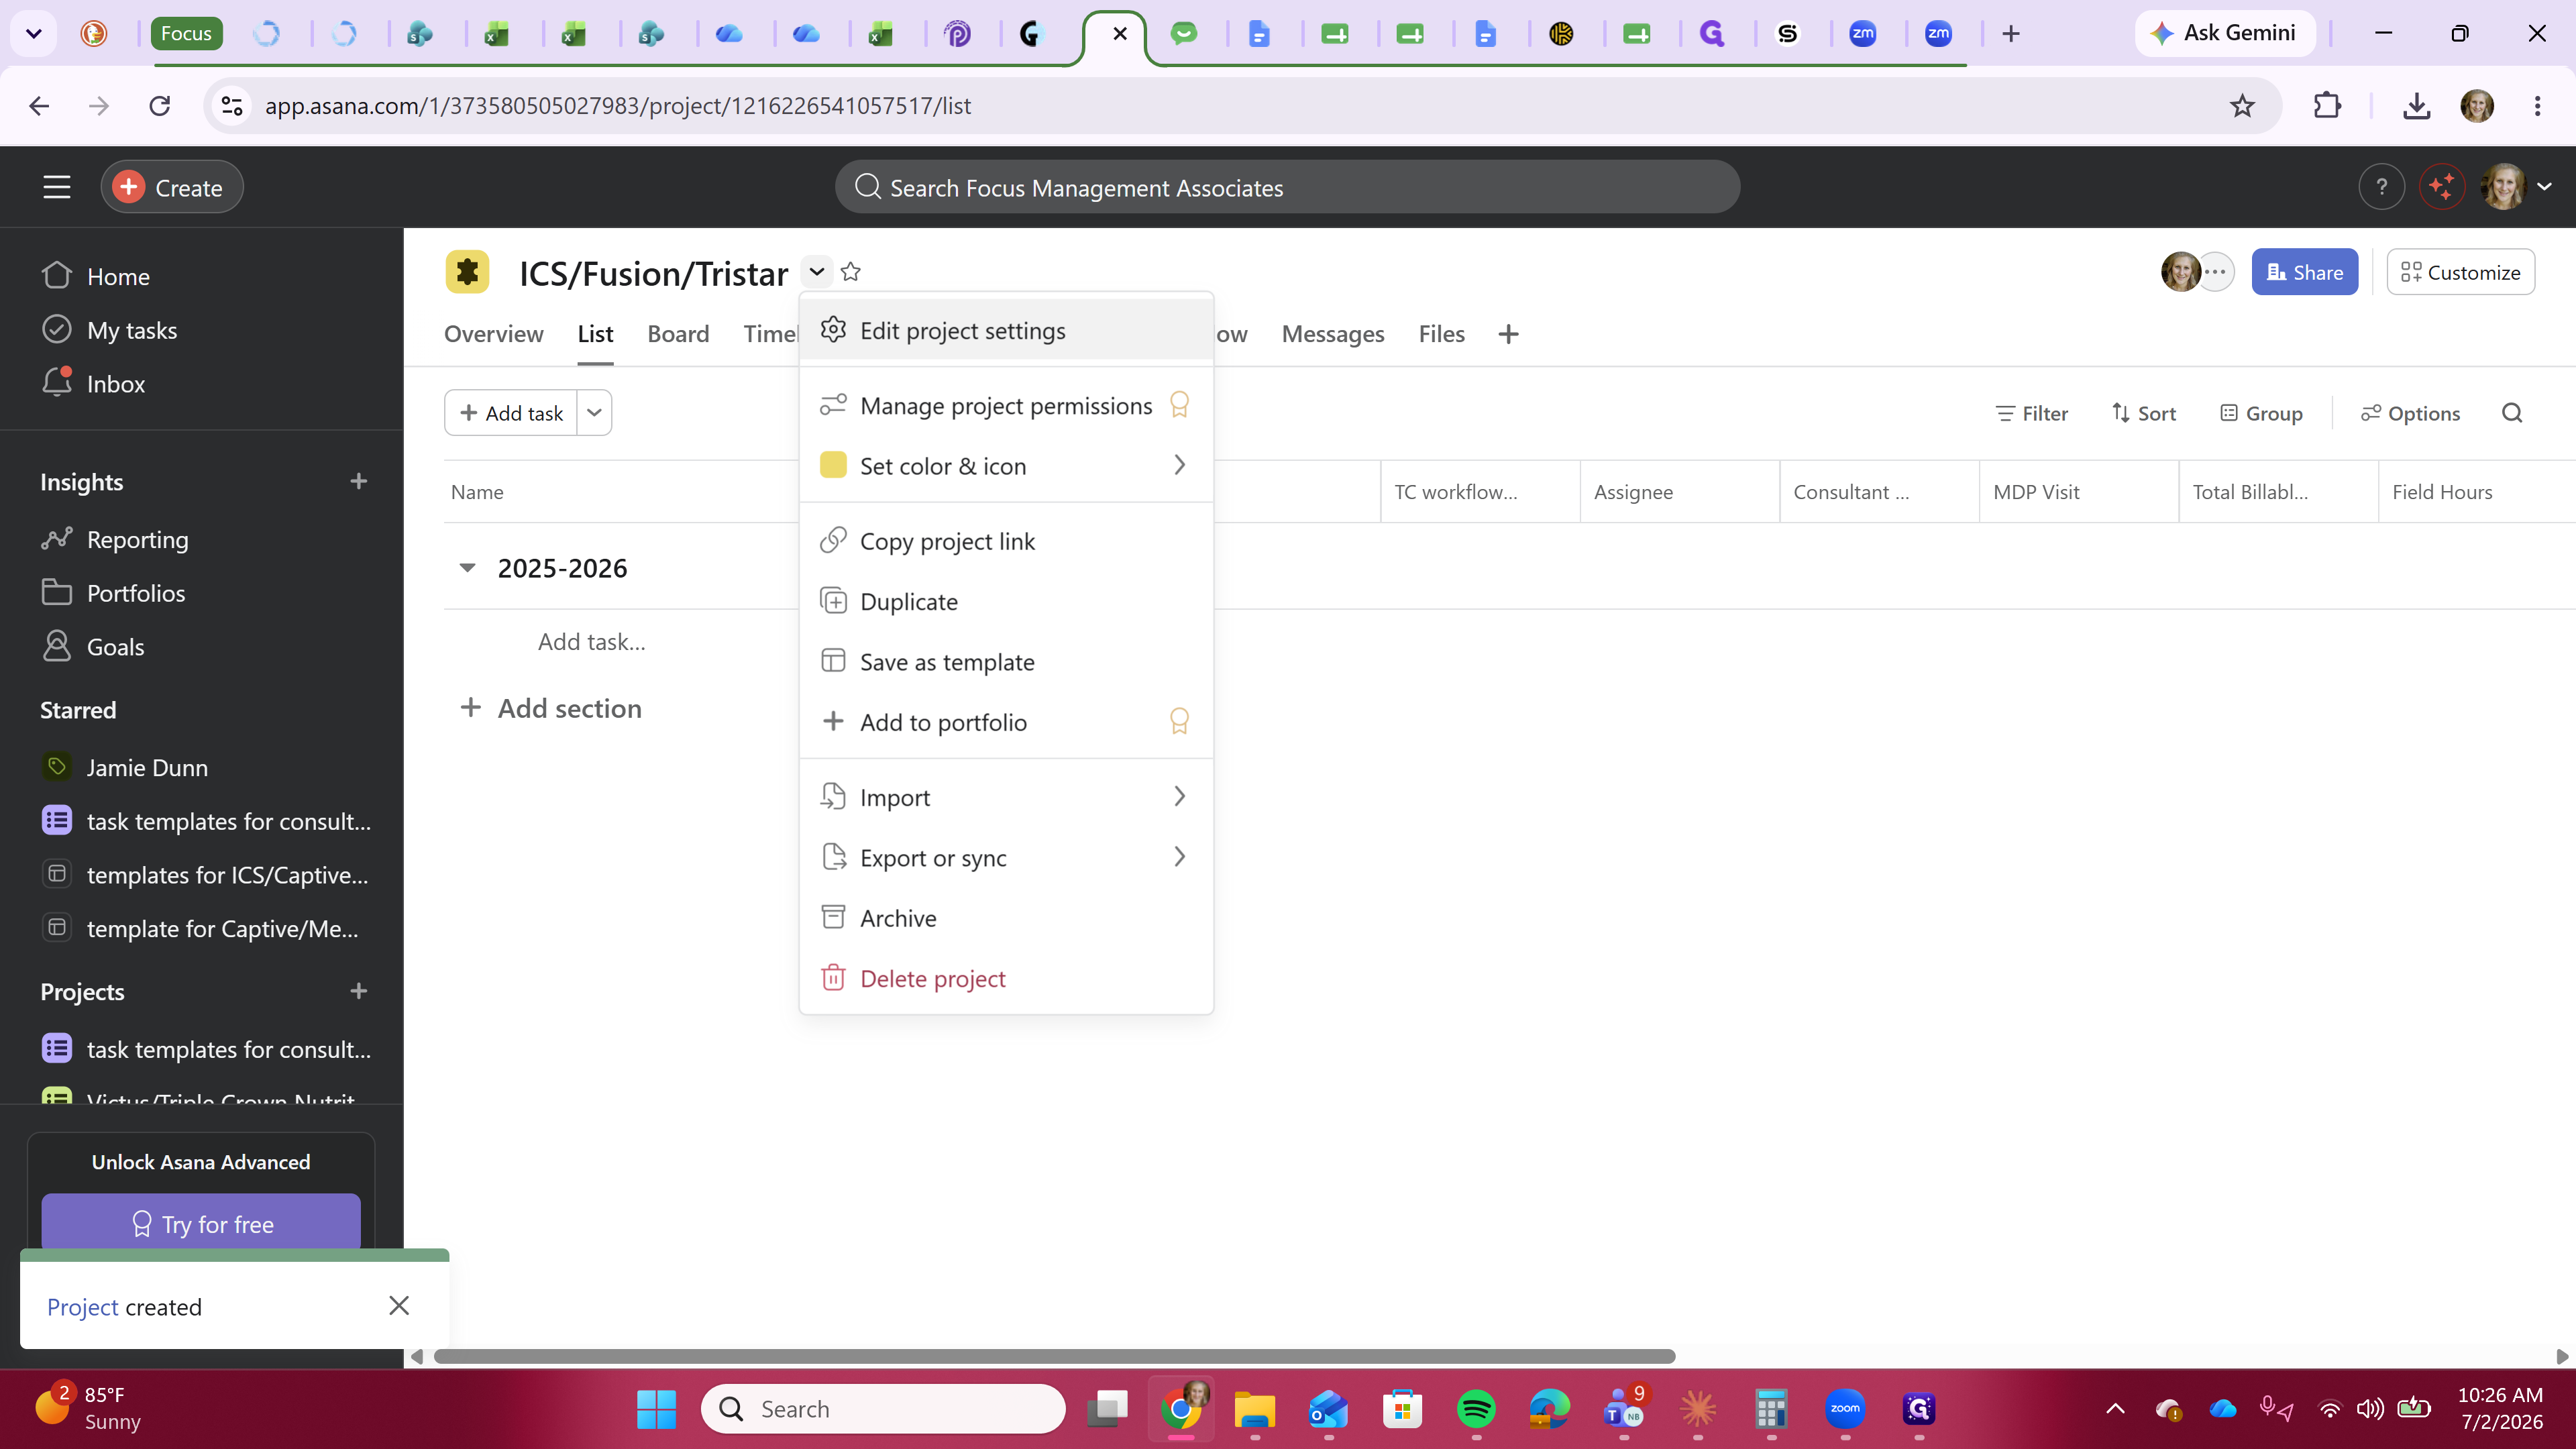This screenshot has width=2576, height=1449.
Task: Expand the Add task dropdown arrow
Action: [x=594, y=413]
